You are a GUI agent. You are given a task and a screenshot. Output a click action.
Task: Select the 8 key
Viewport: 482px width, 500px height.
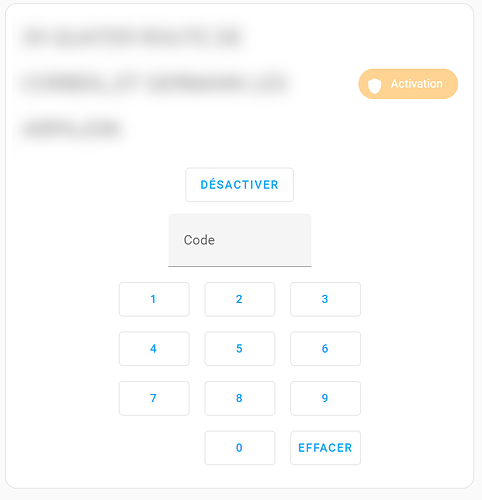click(x=240, y=398)
